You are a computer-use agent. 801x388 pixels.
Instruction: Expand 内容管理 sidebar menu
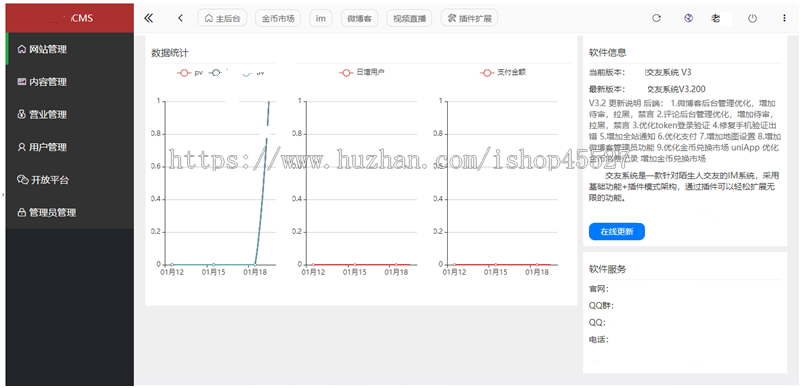click(70, 82)
